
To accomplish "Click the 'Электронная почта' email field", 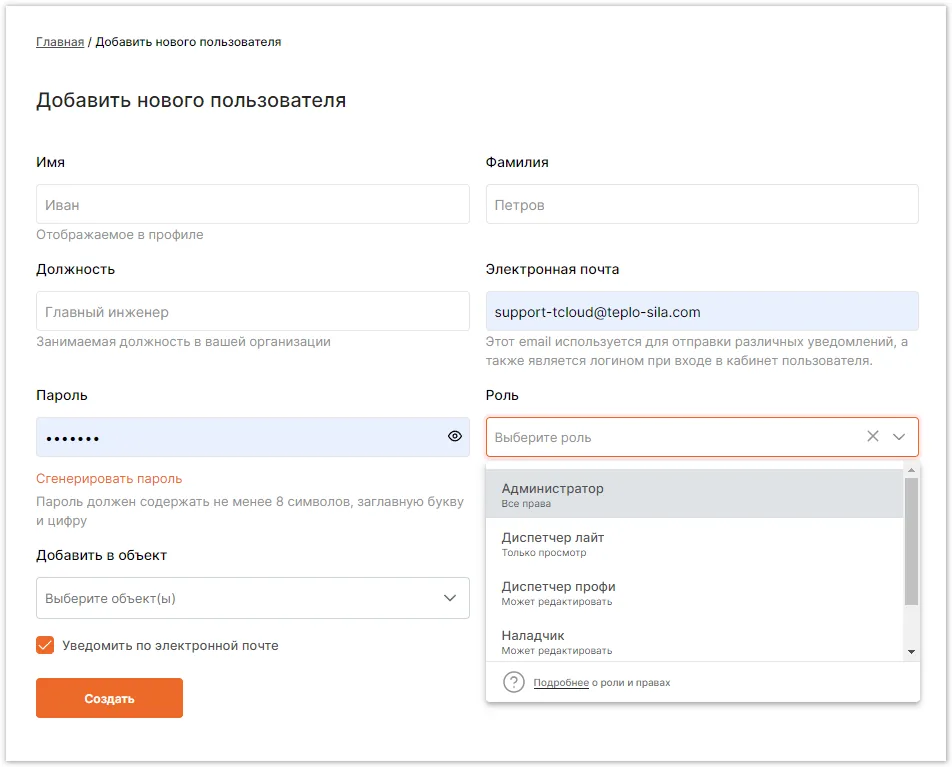I will (x=702, y=312).
